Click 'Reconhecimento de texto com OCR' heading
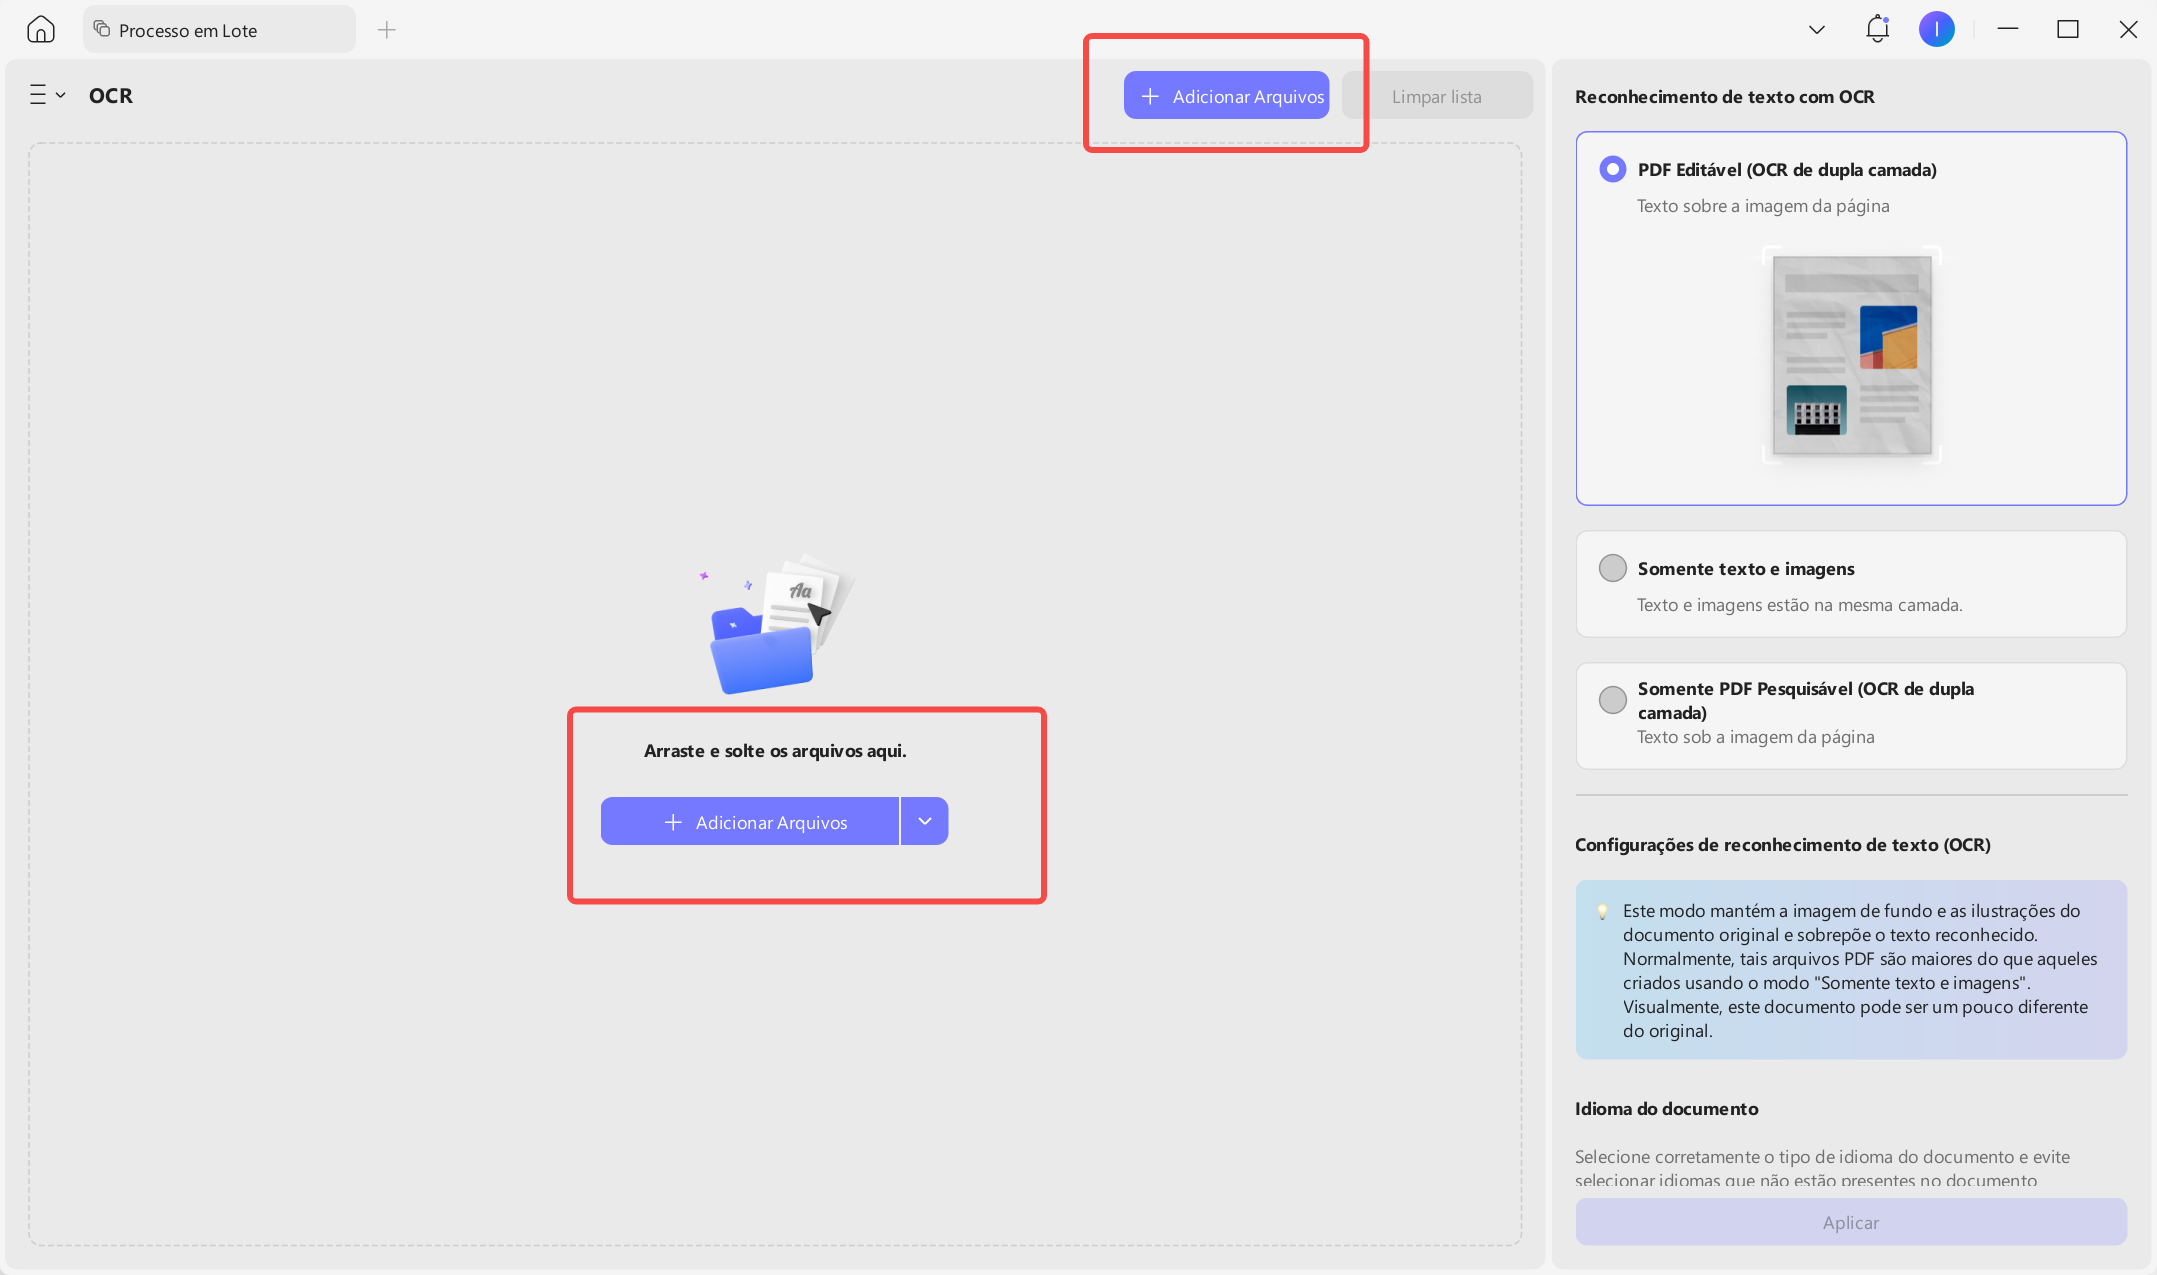This screenshot has width=2157, height=1275. (x=1724, y=97)
